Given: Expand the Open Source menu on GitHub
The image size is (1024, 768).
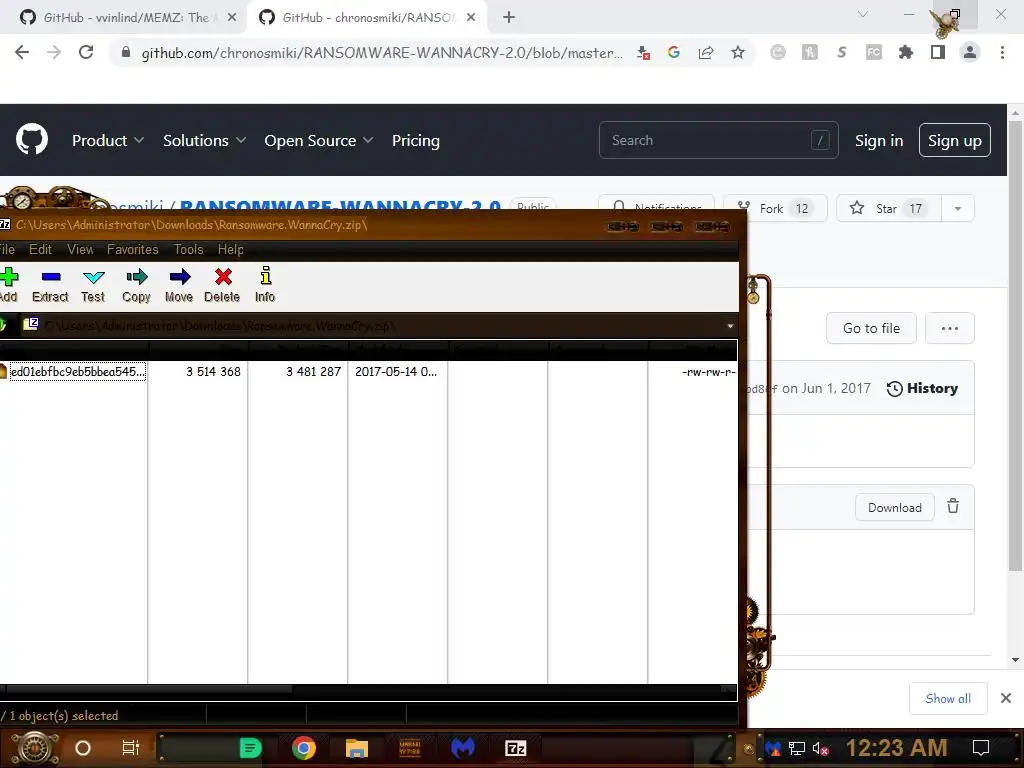Looking at the screenshot, I should coord(319,140).
